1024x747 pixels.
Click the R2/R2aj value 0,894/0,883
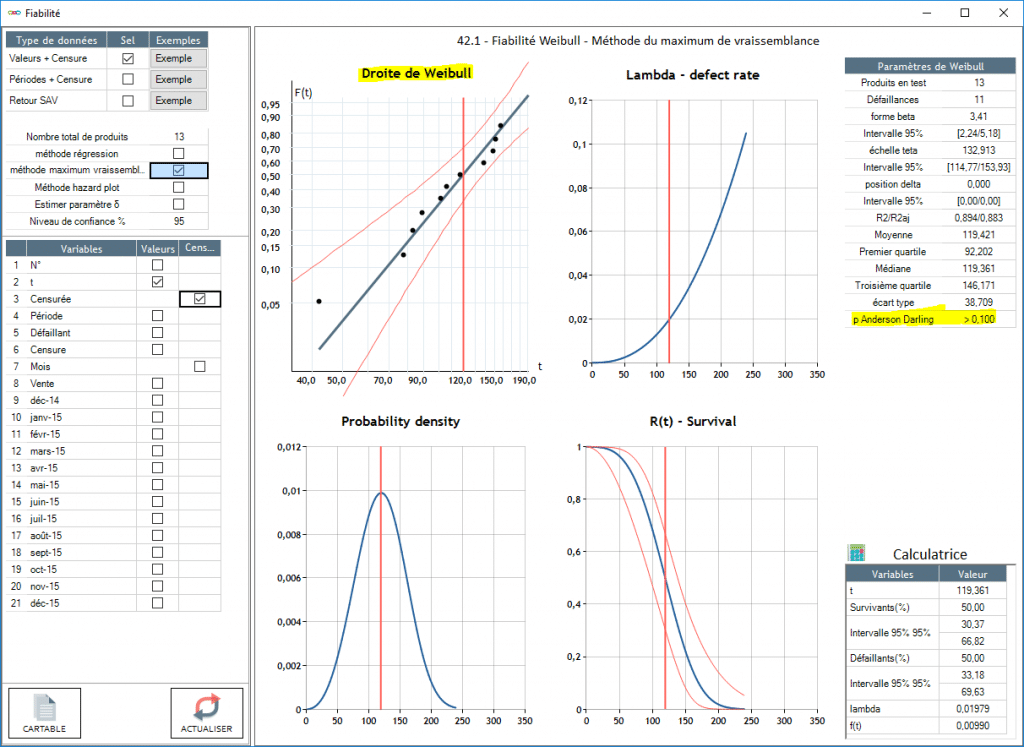(x=978, y=217)
